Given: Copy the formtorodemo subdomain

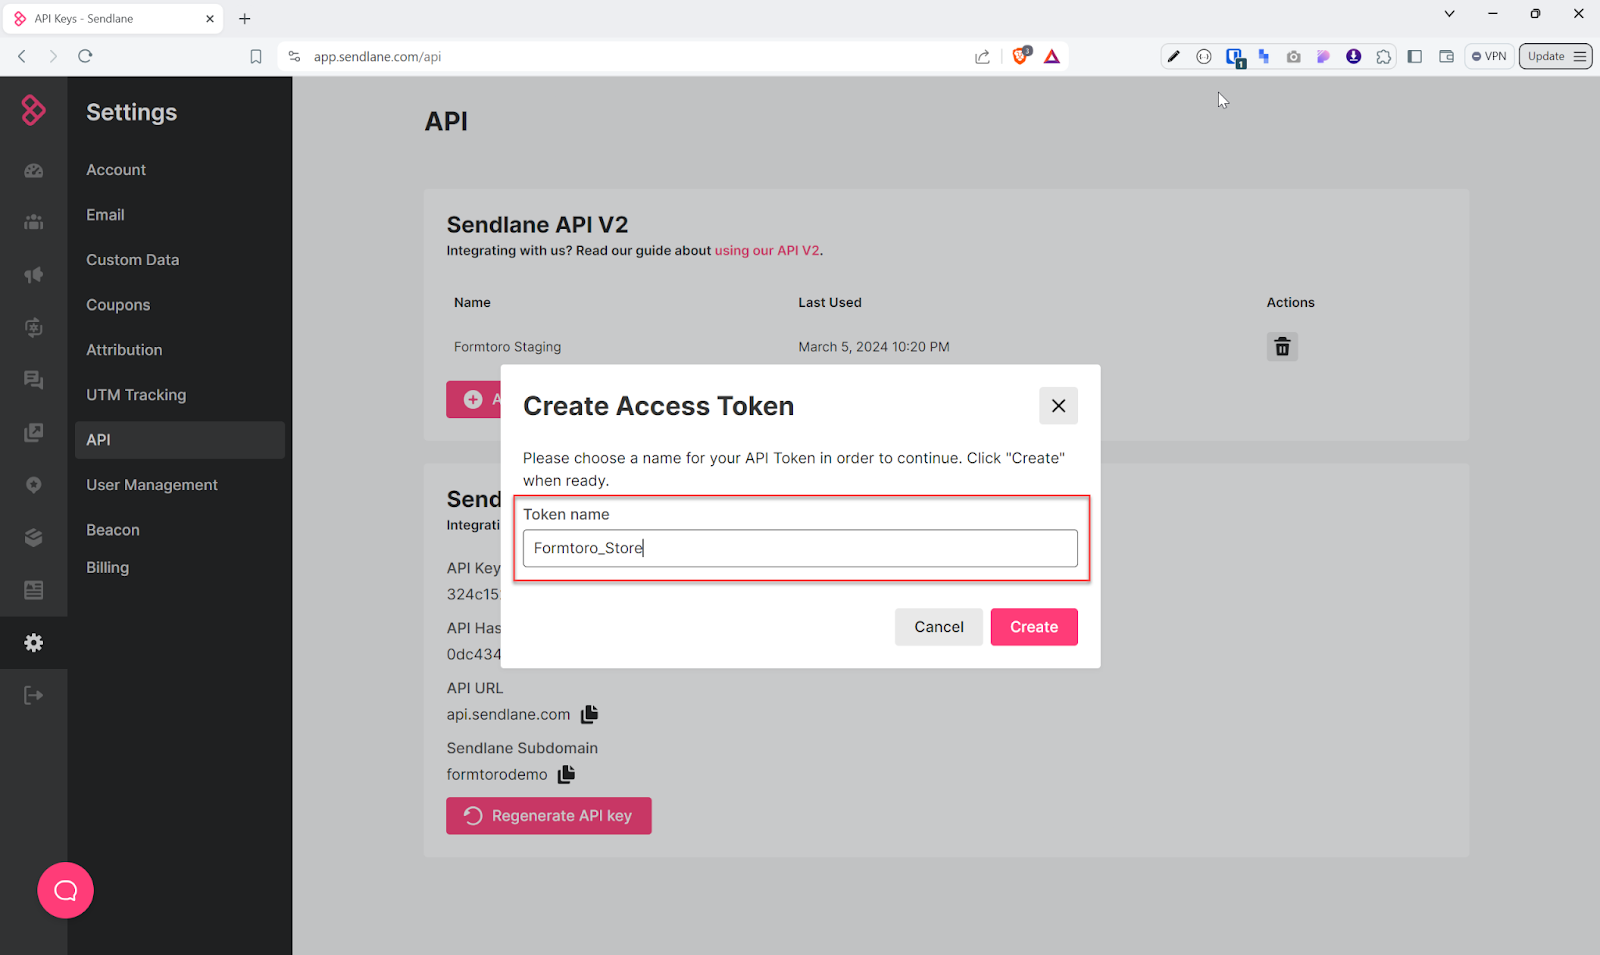Looking at the screenshot, I should [x=567, y=774].
